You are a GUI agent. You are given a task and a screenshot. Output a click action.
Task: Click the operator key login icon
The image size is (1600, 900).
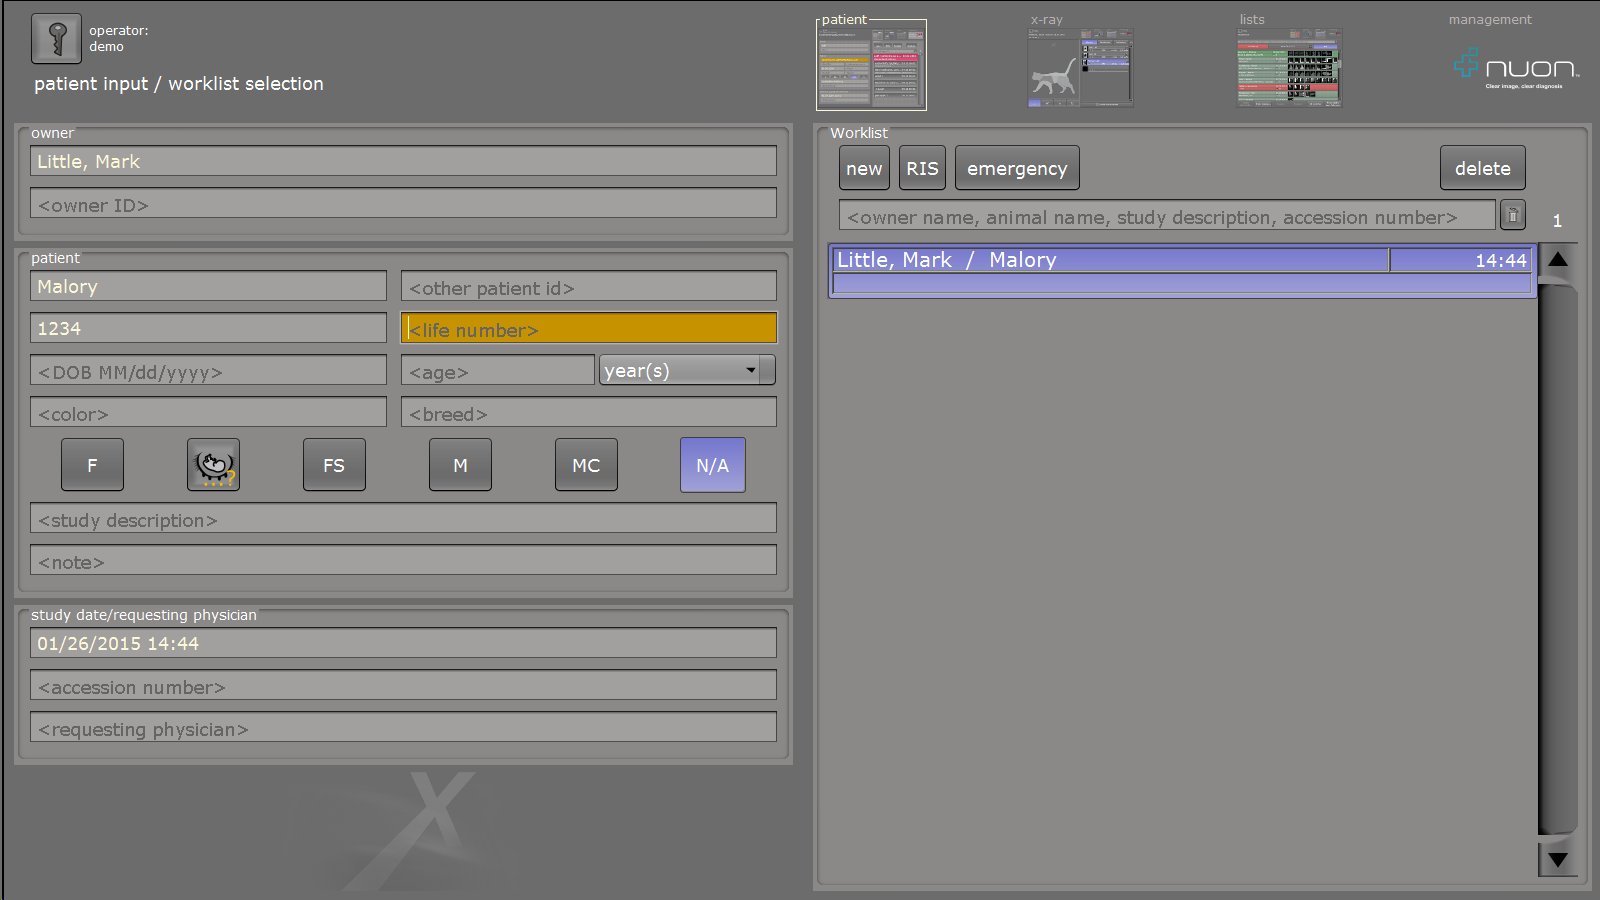57,39
